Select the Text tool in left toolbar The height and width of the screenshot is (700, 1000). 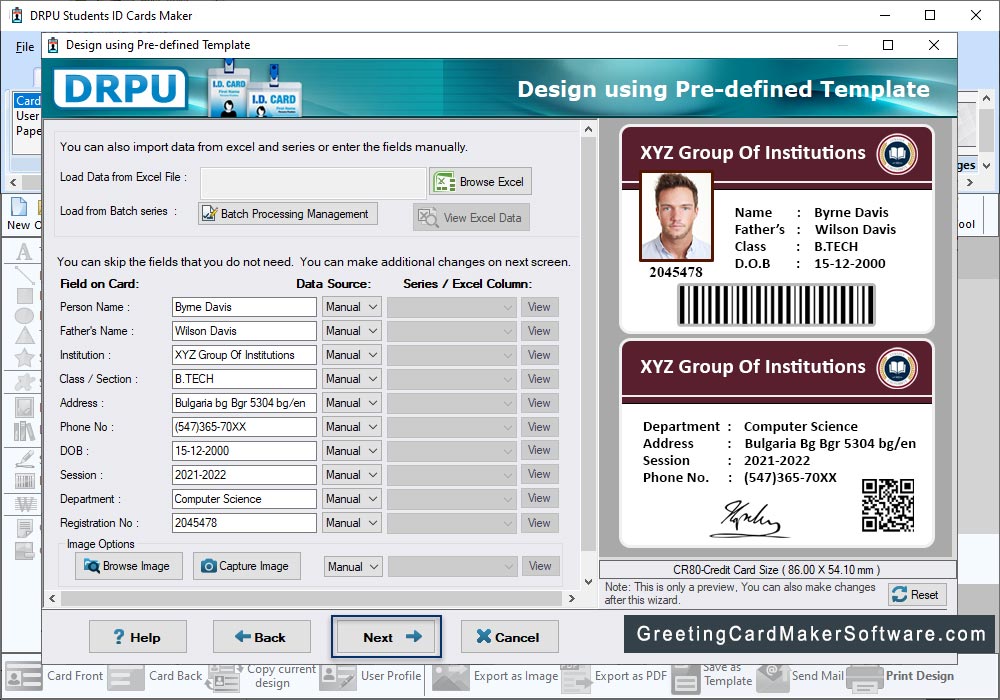tap(24, 252)
